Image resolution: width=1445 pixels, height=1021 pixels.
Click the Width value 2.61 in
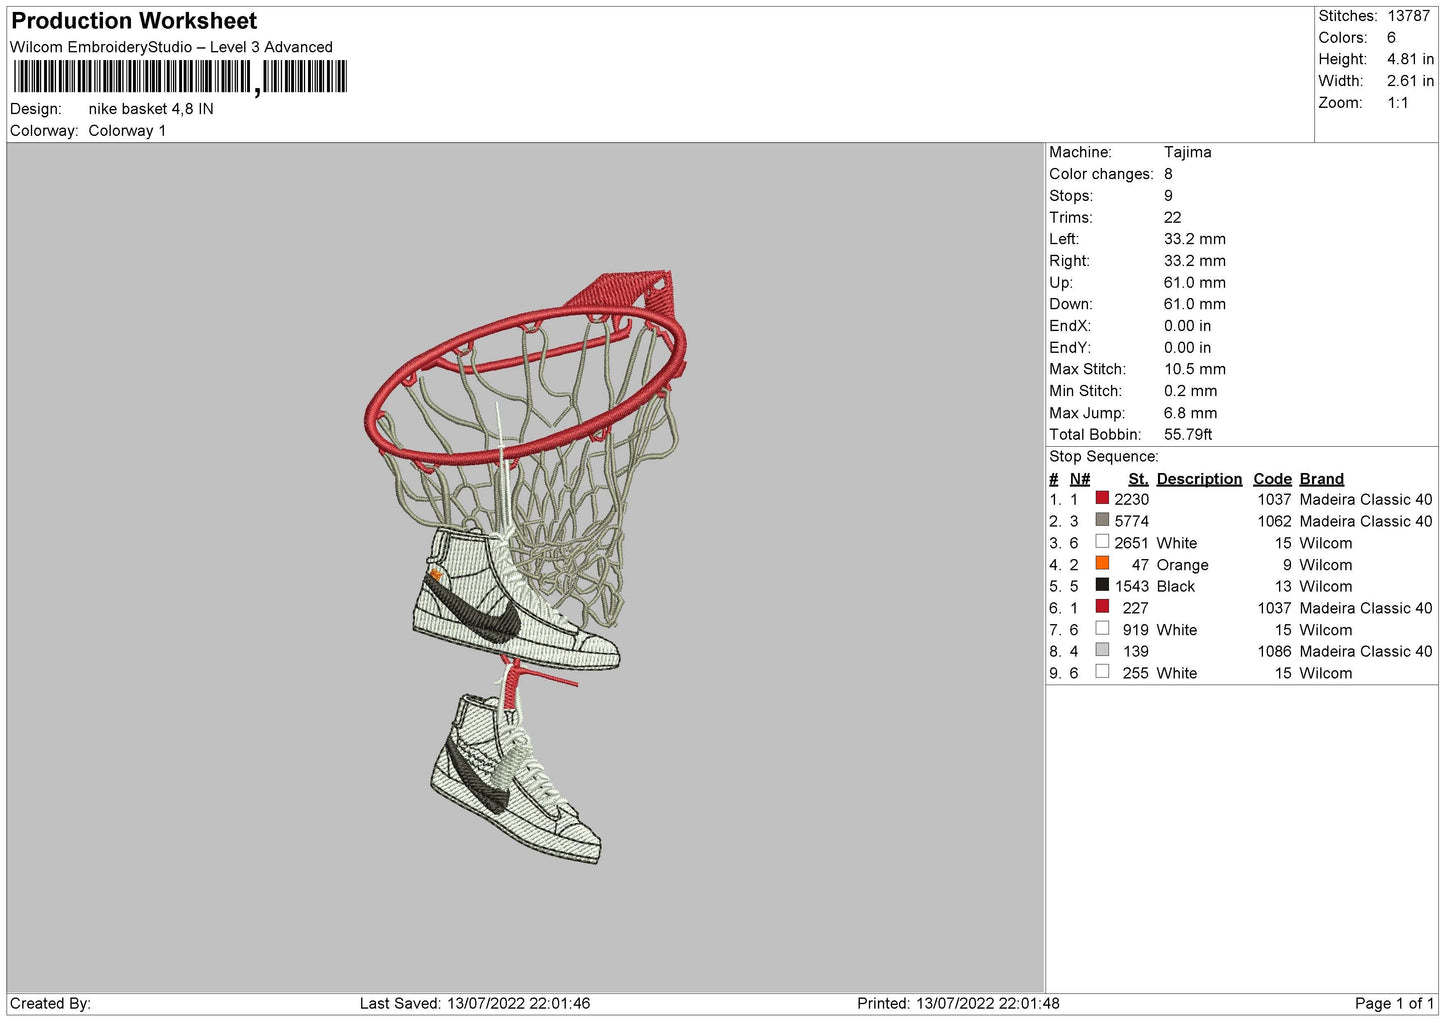pyautogui.click(x=1410, y=81)
